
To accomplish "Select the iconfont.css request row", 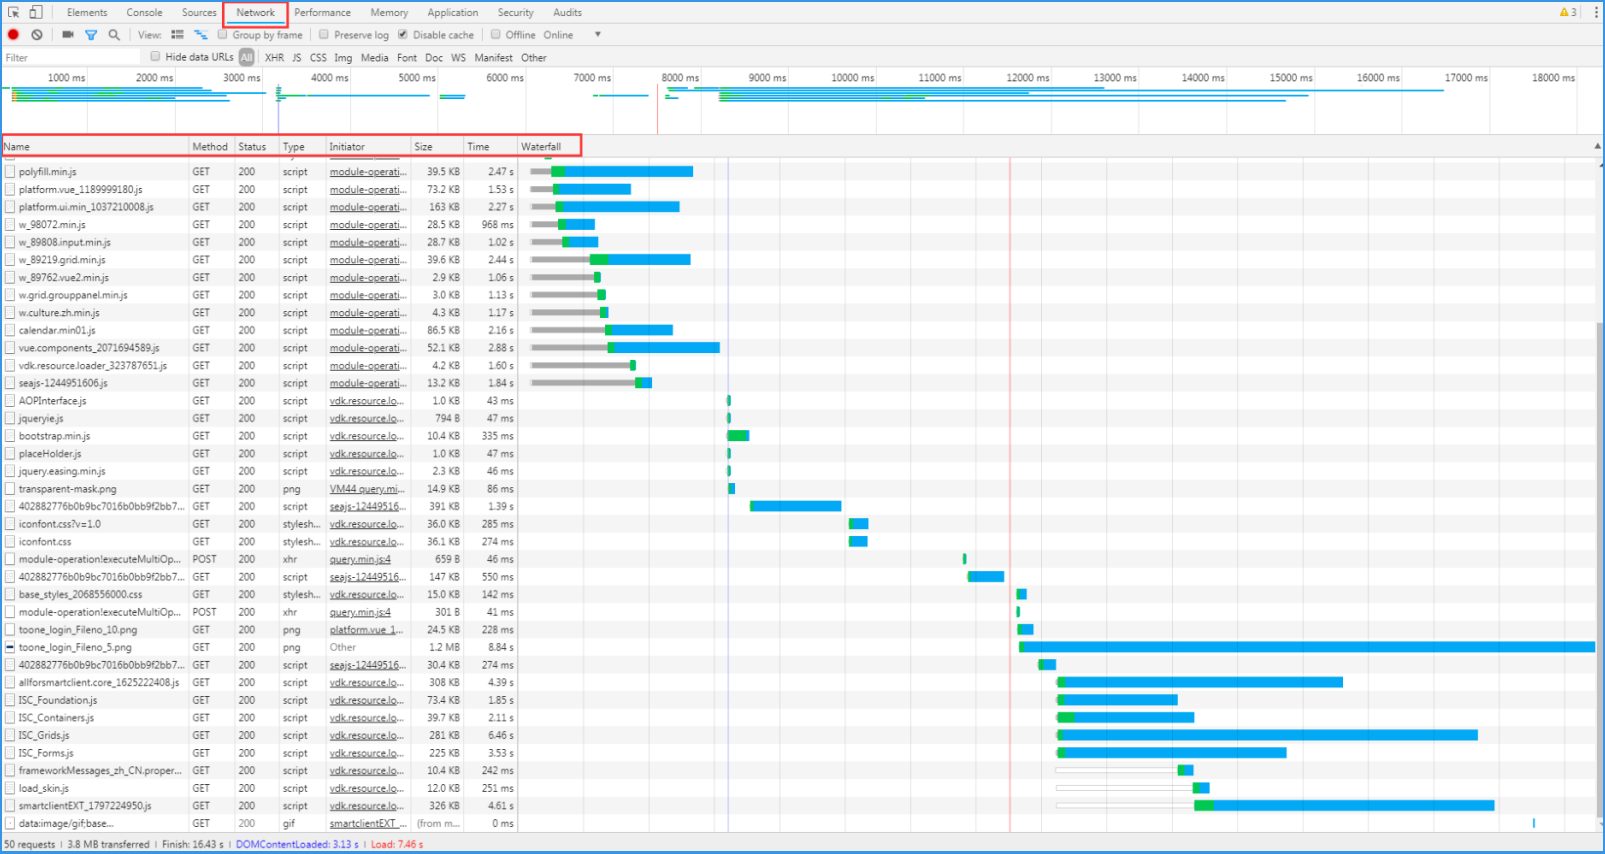I will tap(800, 542).
